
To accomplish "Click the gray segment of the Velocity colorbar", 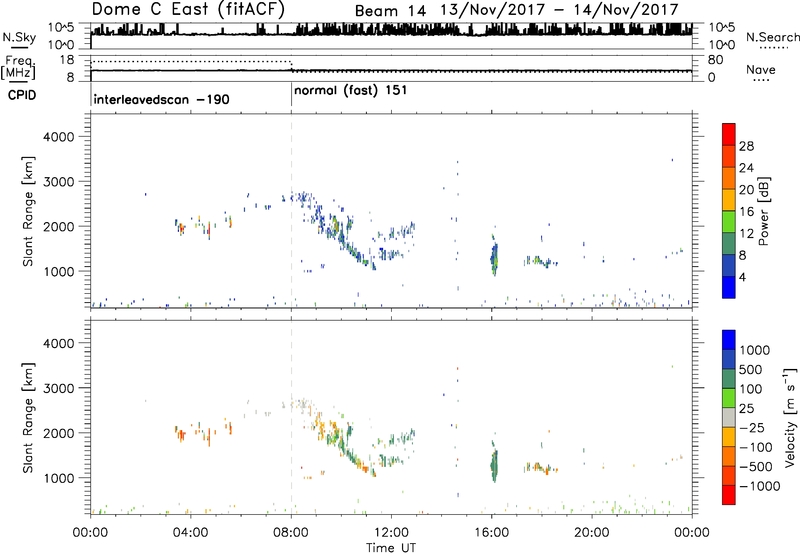I will (x=729, y=418).
